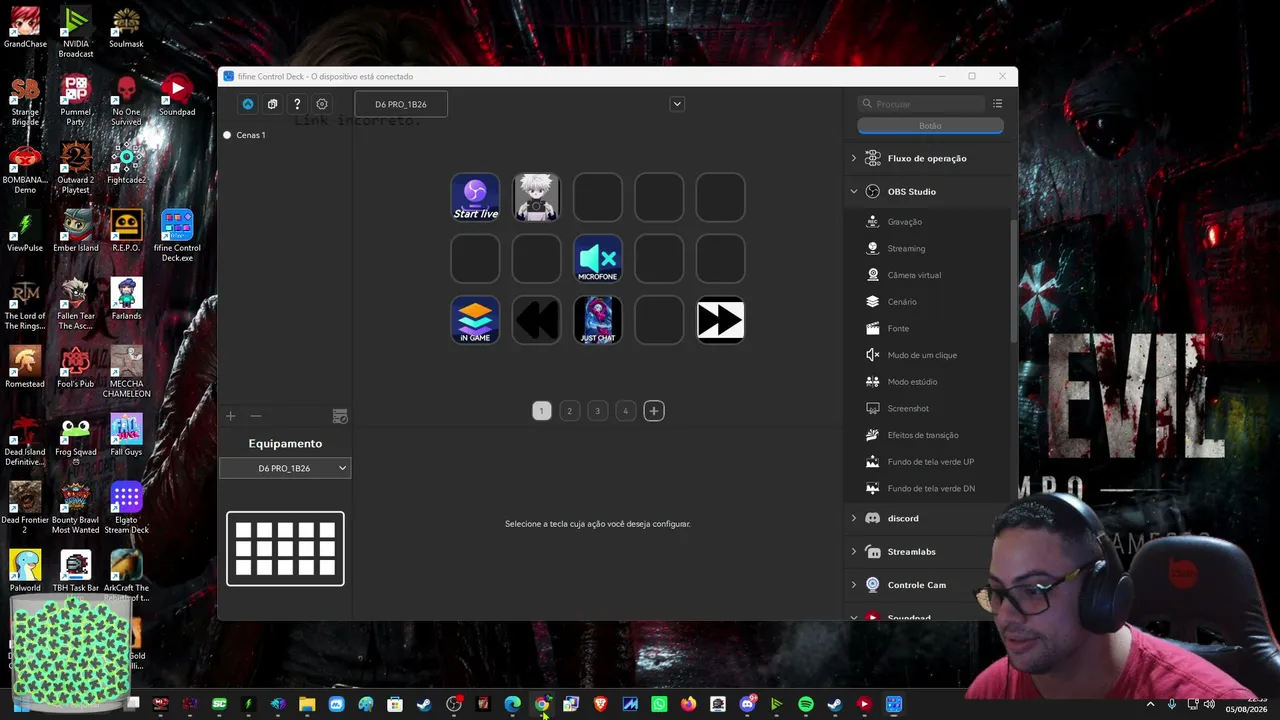Open Google Chrome from the taskbar

coord(542,704)
